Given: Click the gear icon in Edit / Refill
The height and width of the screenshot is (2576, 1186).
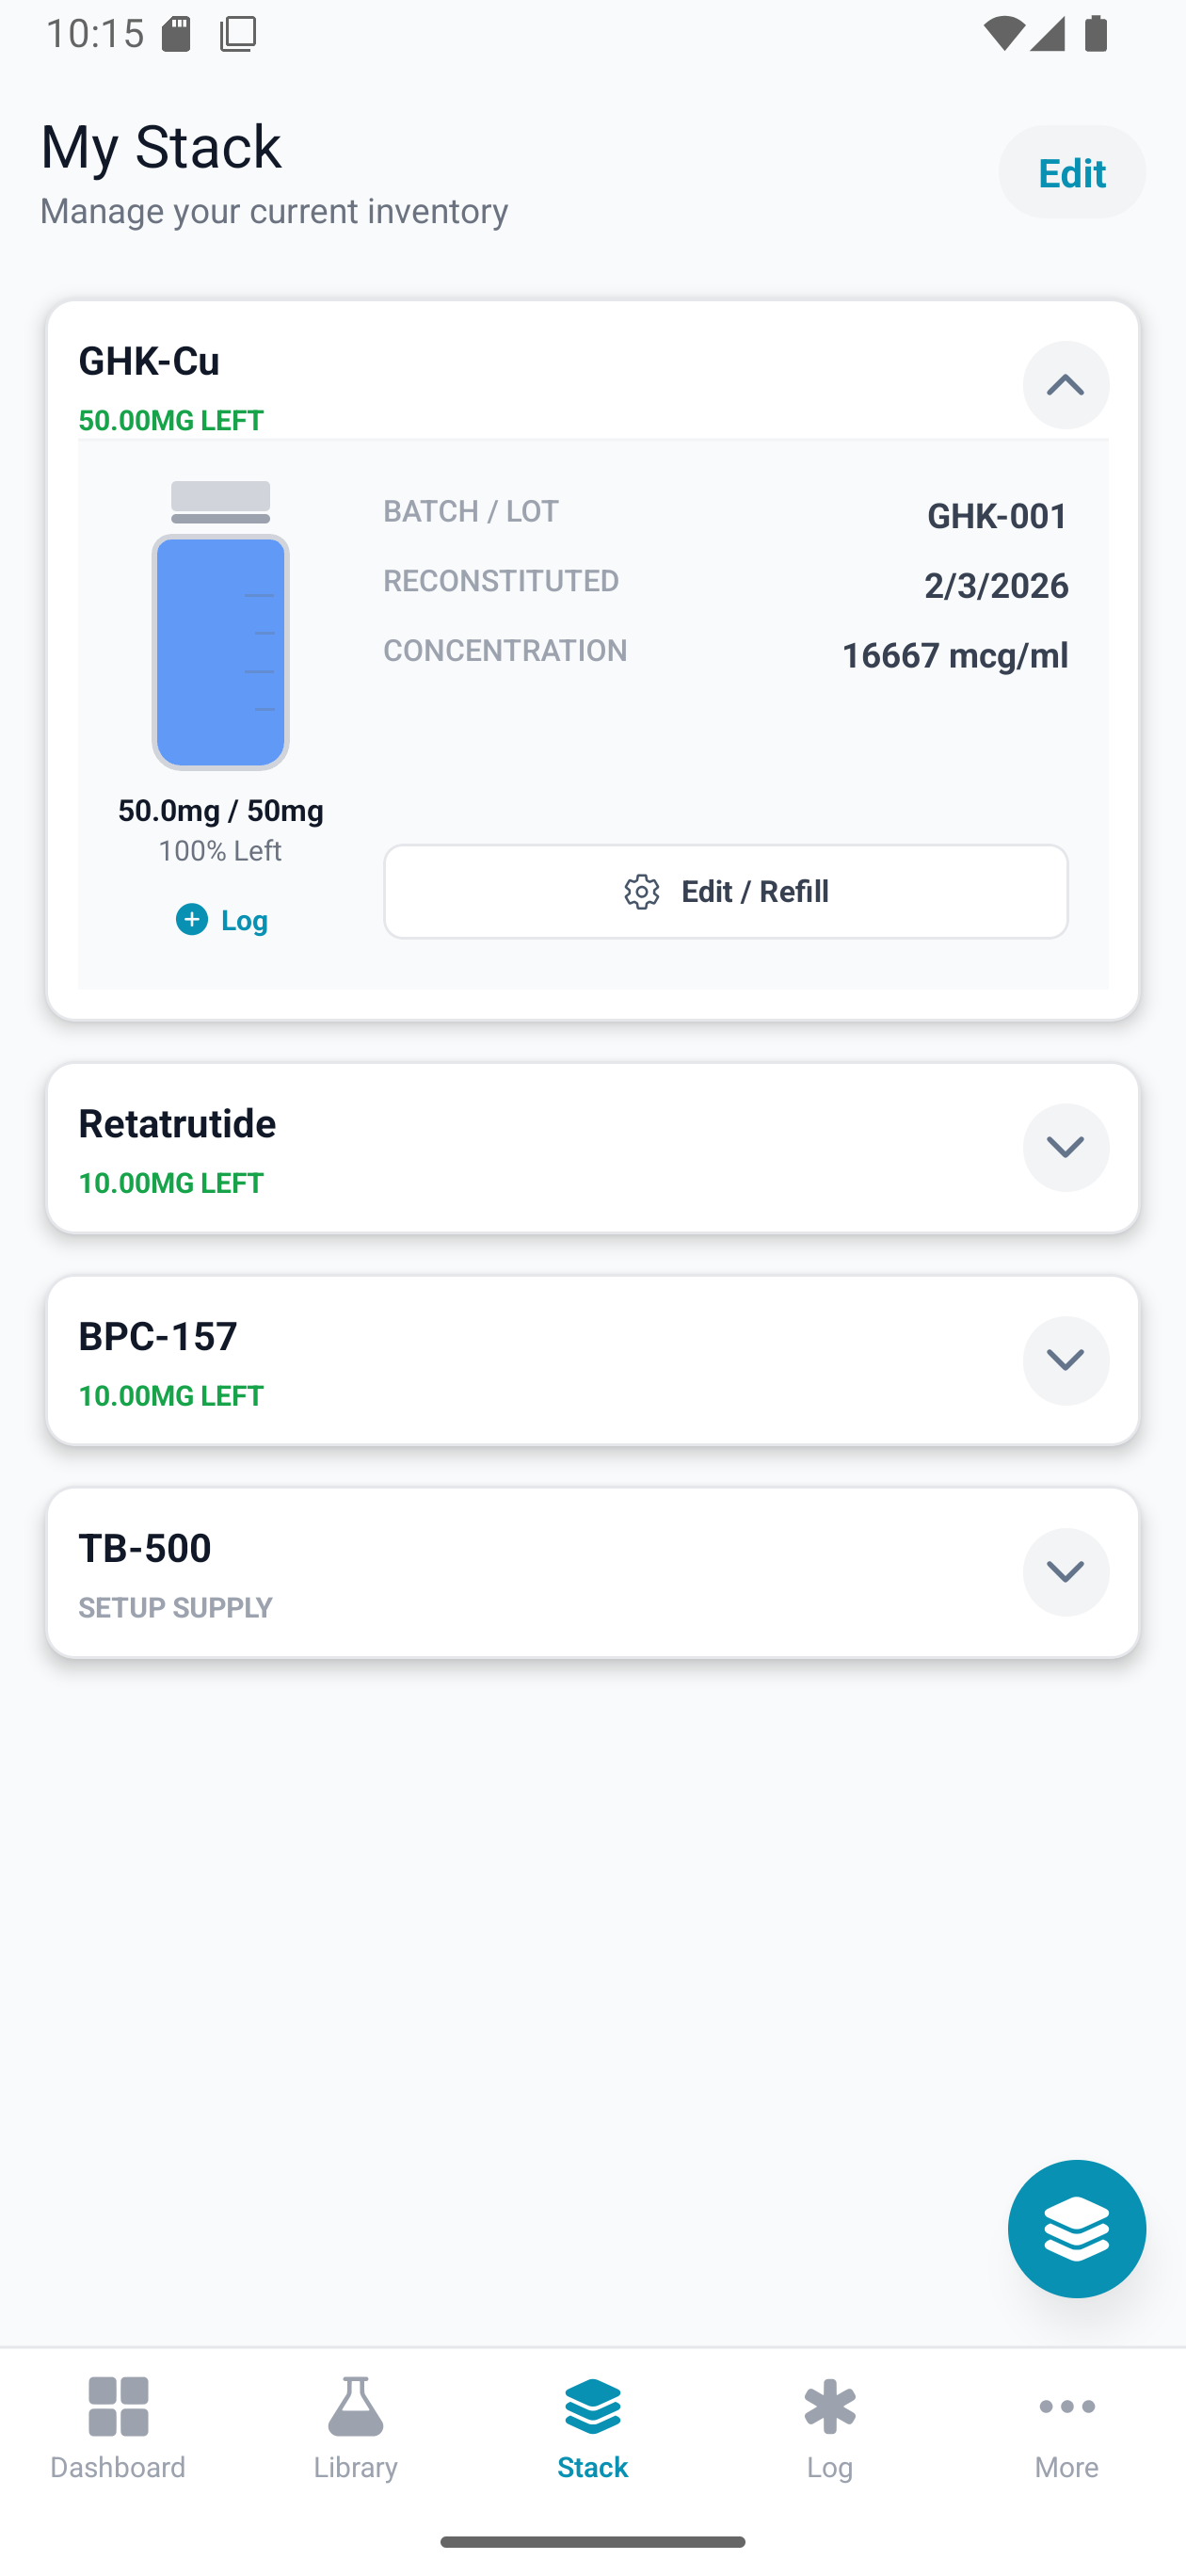Looking at the screenshot, I should click(642, 891).
